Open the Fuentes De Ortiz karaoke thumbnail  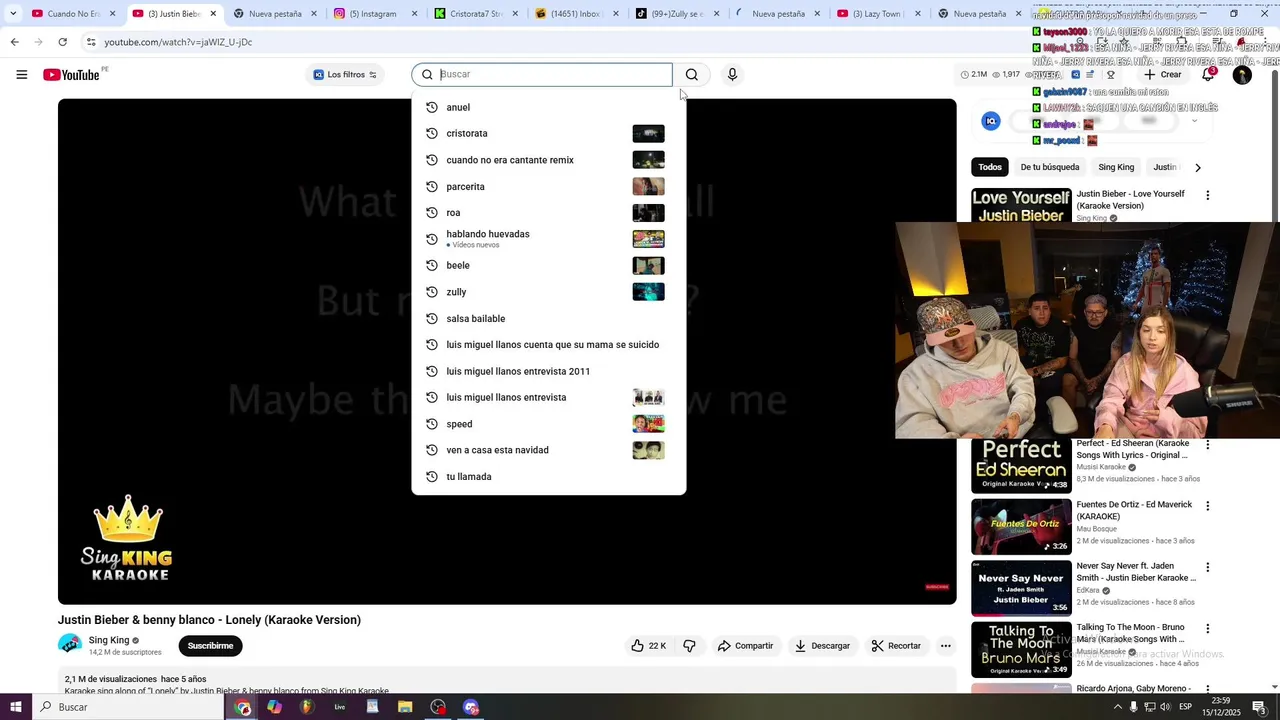point(1021,527)
